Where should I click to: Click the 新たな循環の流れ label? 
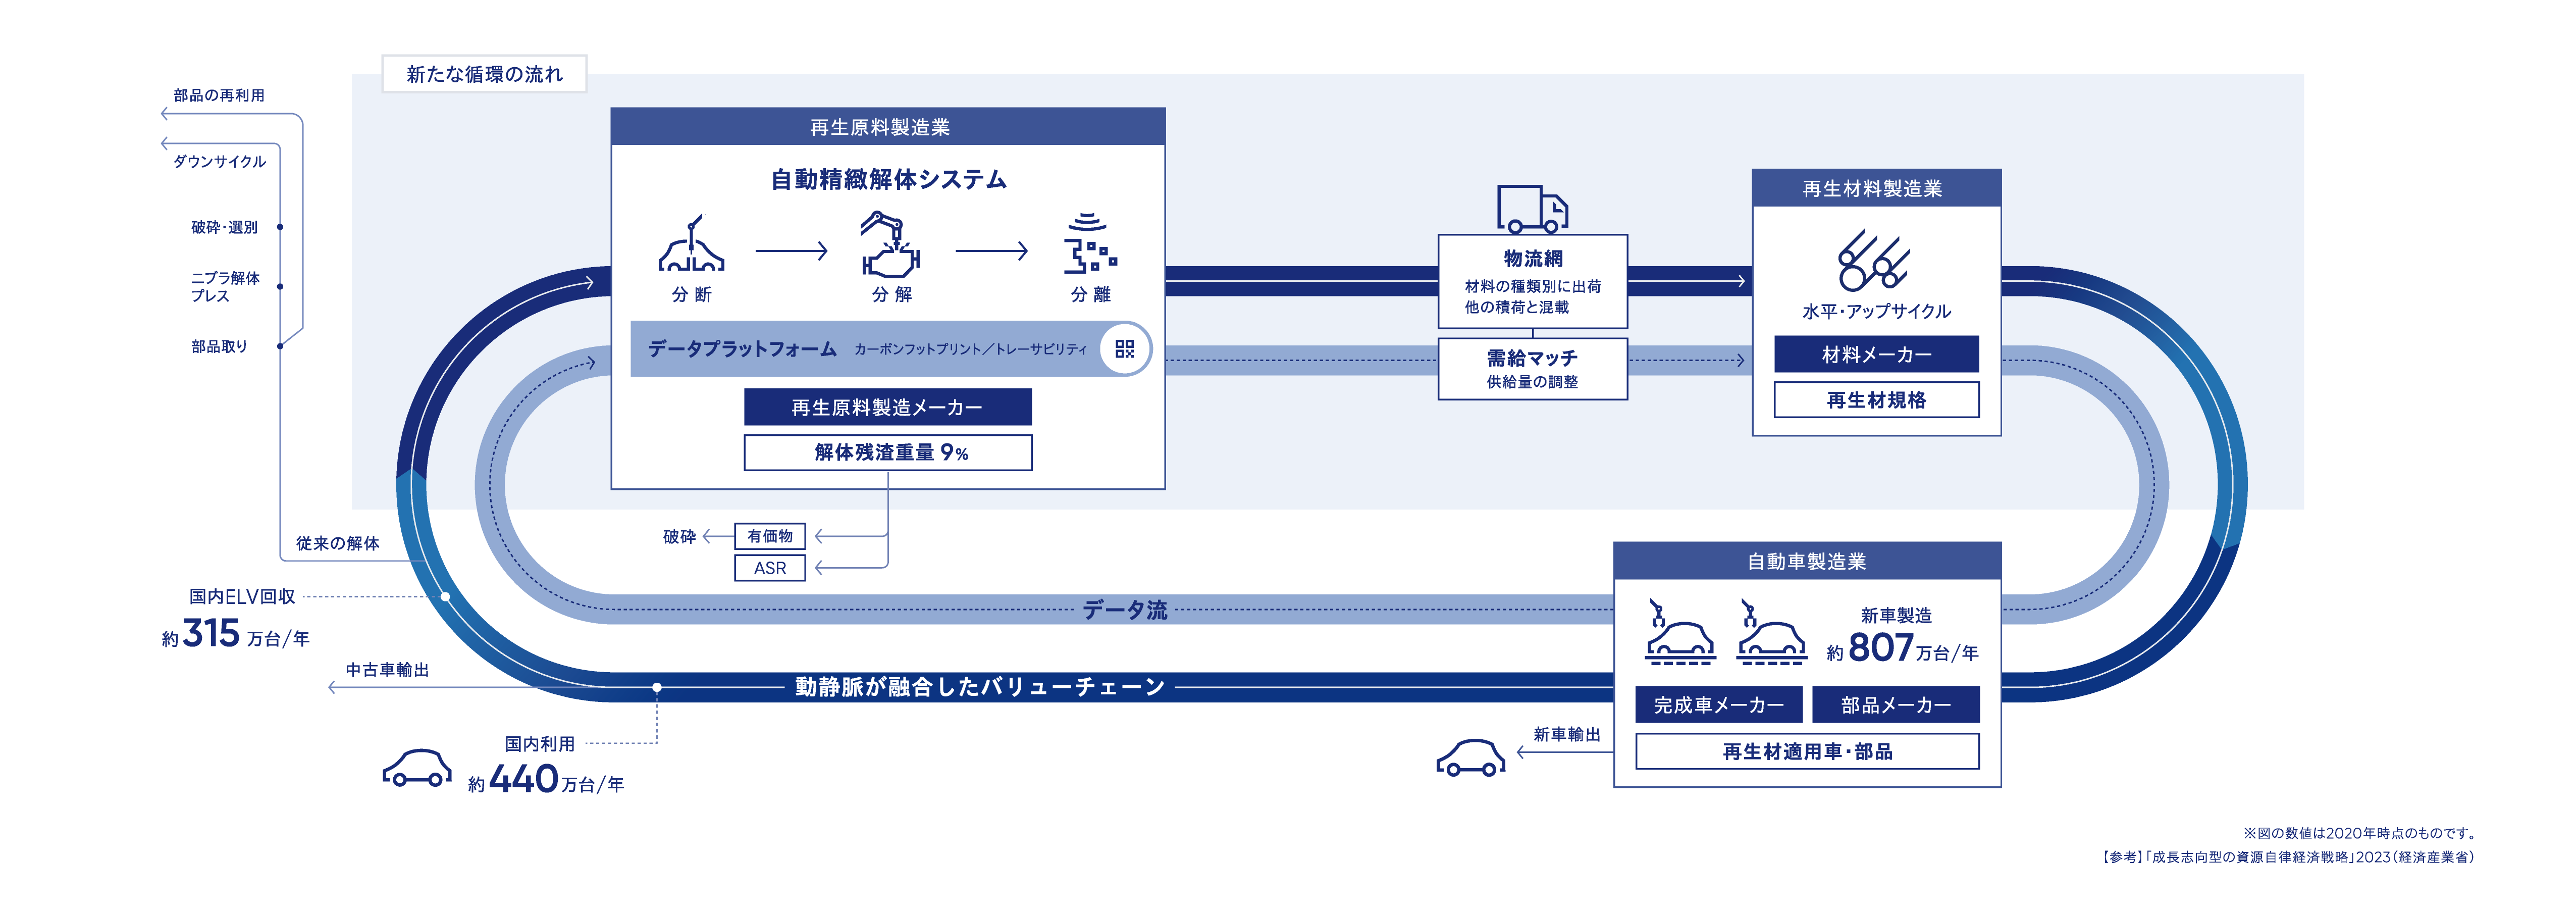485,74
